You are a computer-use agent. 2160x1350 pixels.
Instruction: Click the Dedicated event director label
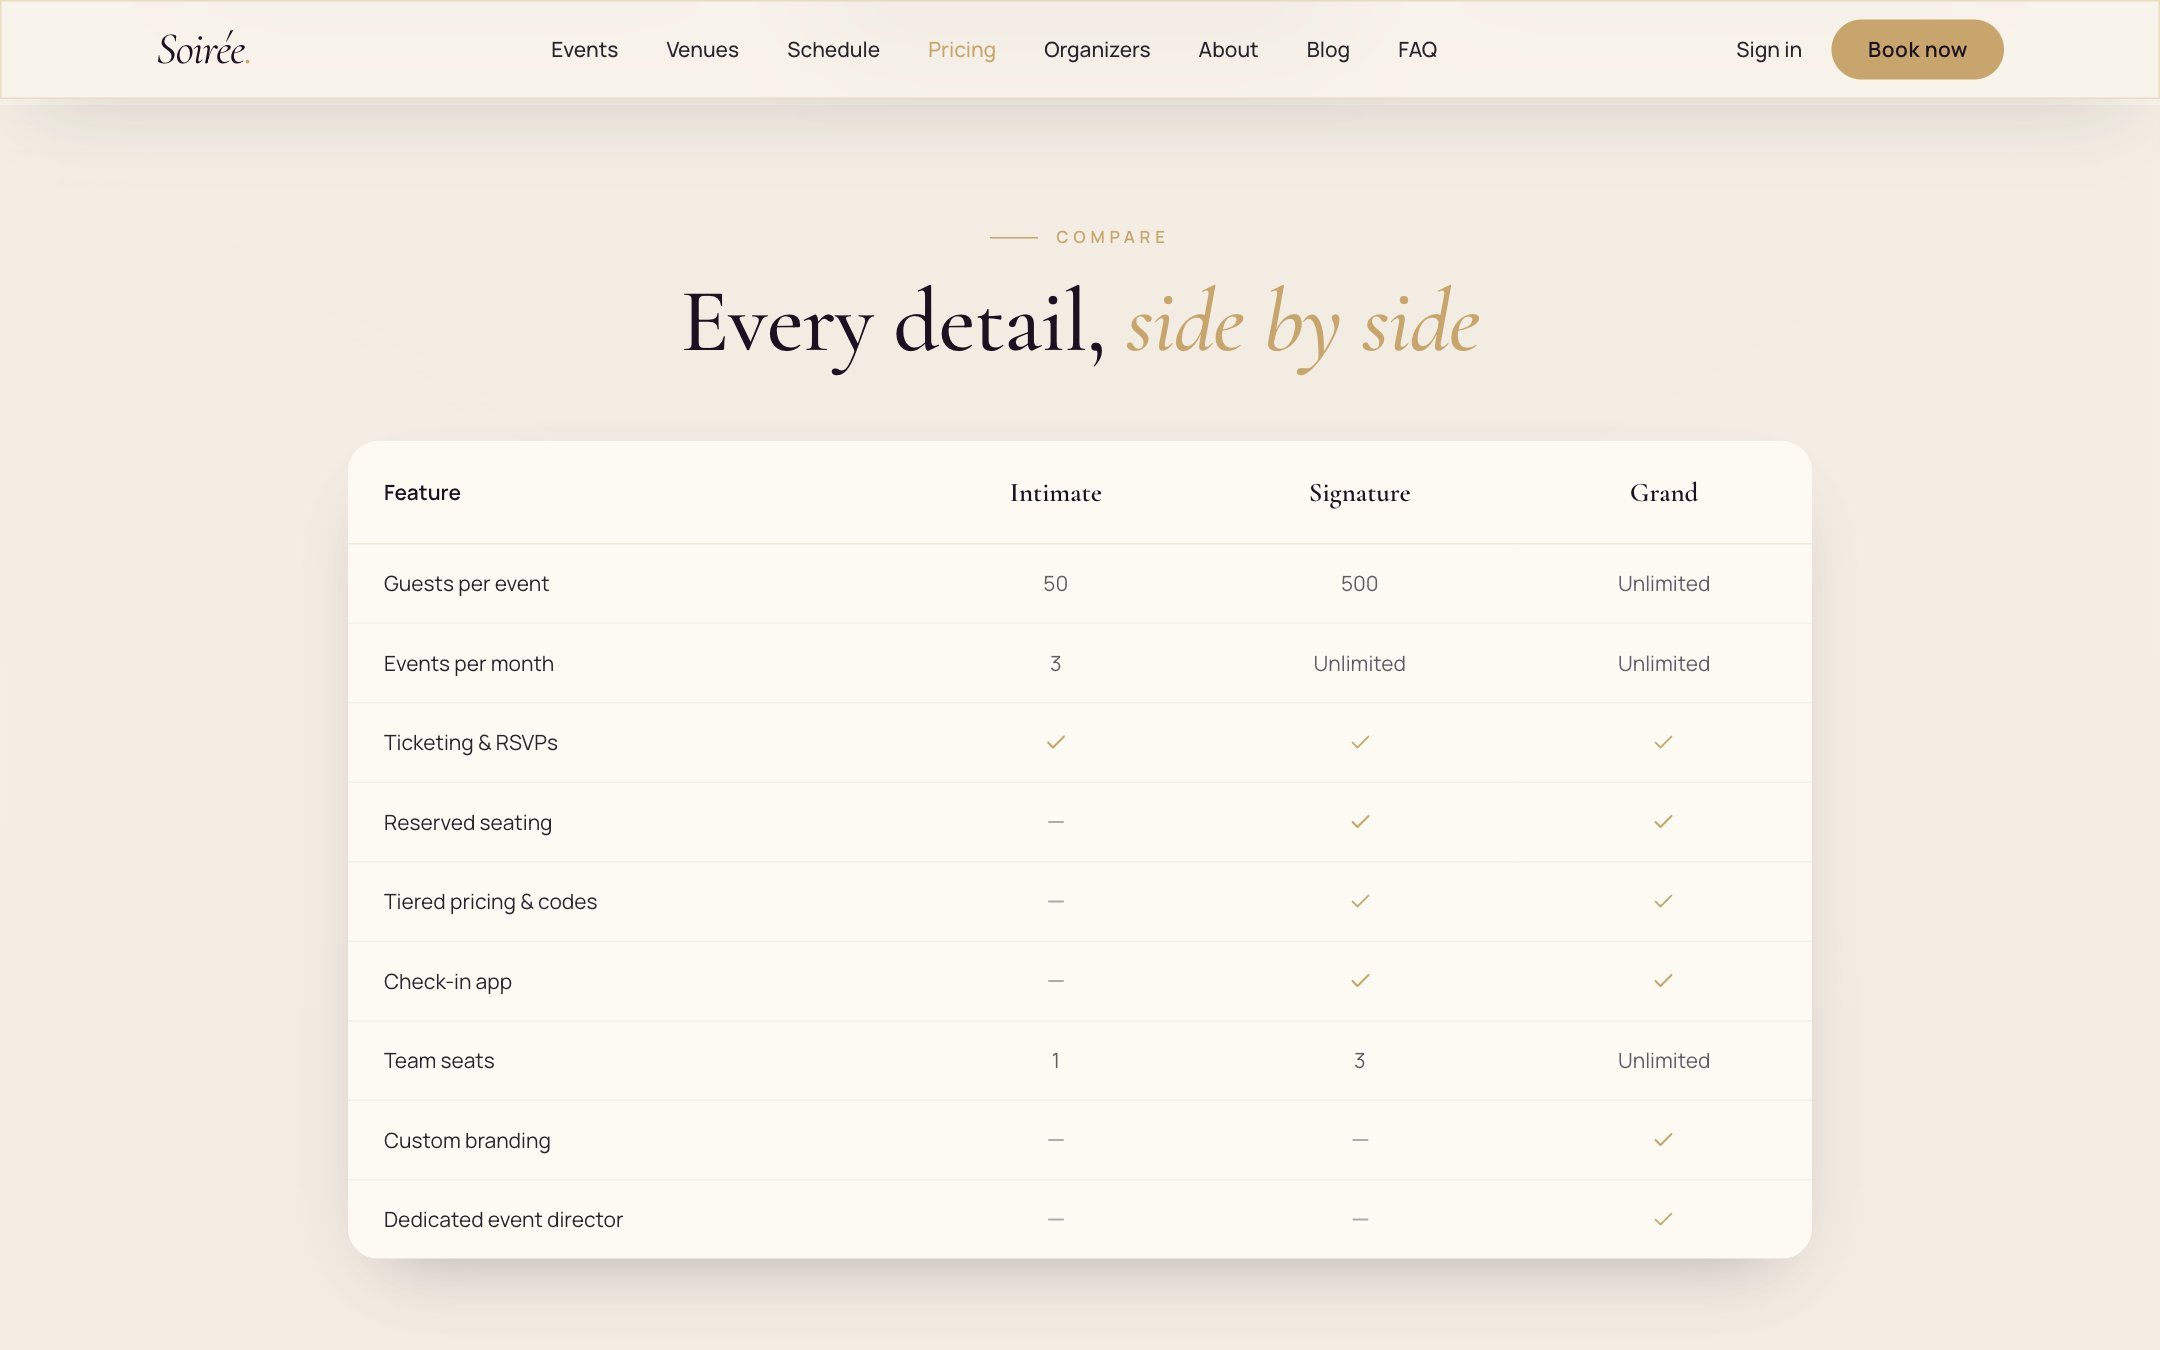tap(503, 1220)
